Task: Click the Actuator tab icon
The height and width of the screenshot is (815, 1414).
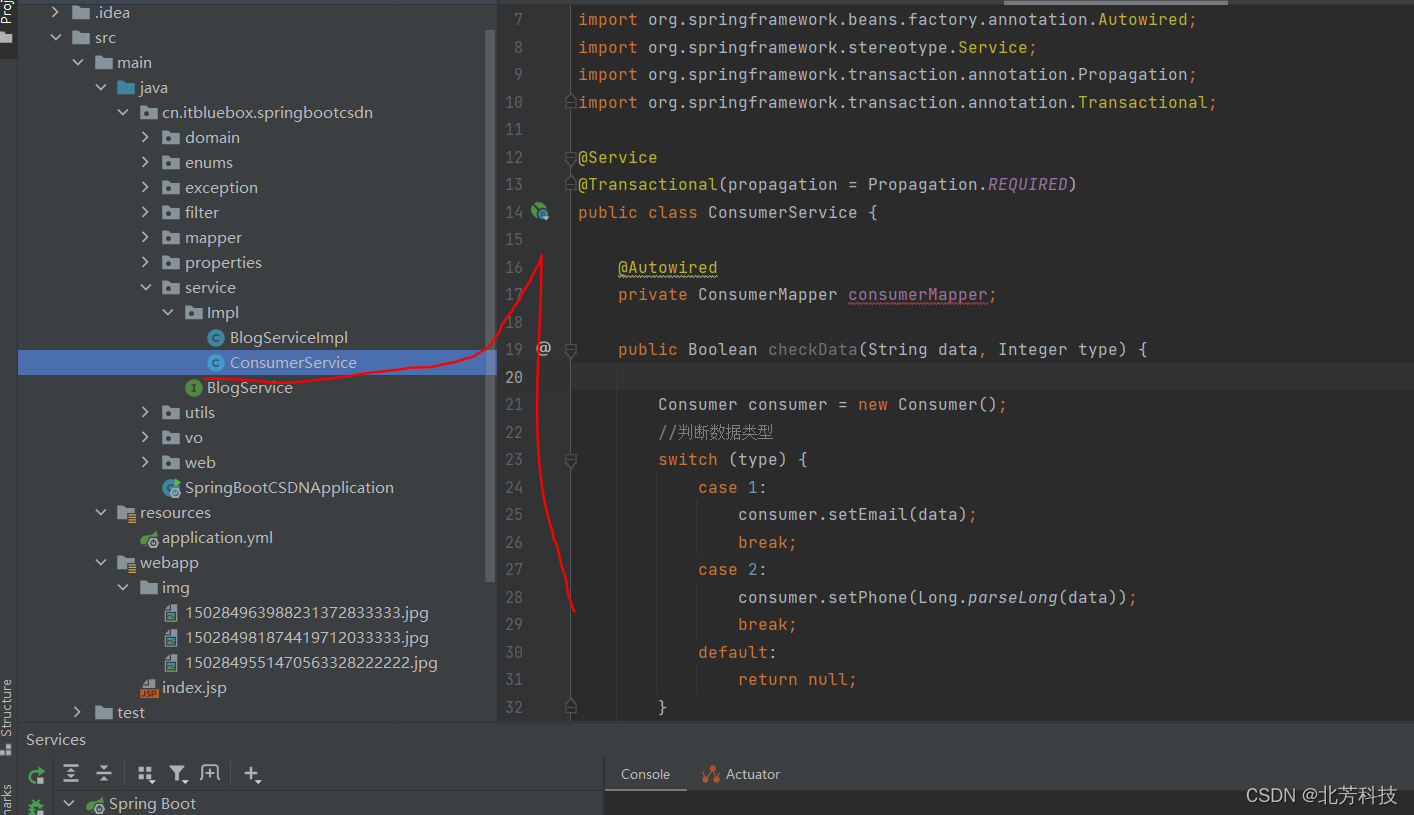Action: pyautogui.click(x=711, y=774)
